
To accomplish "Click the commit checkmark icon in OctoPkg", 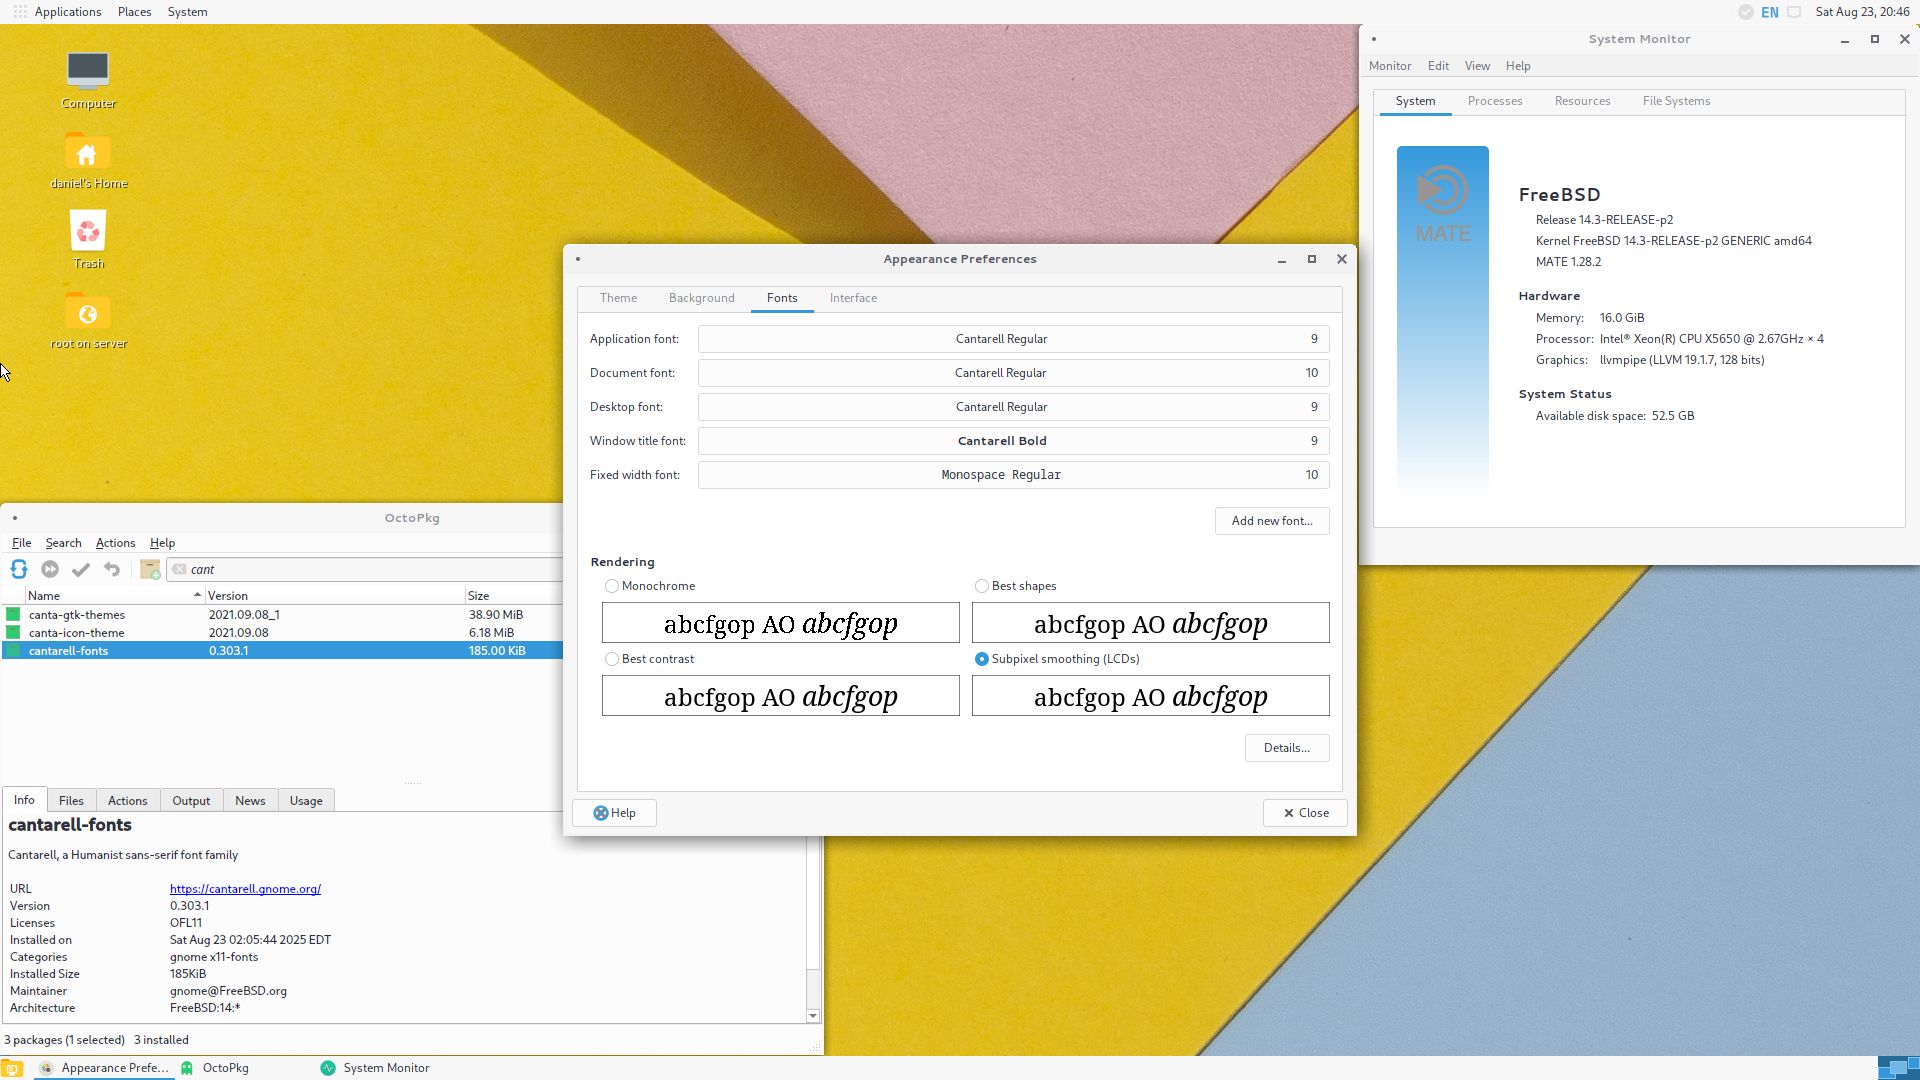I will (81, 569).
